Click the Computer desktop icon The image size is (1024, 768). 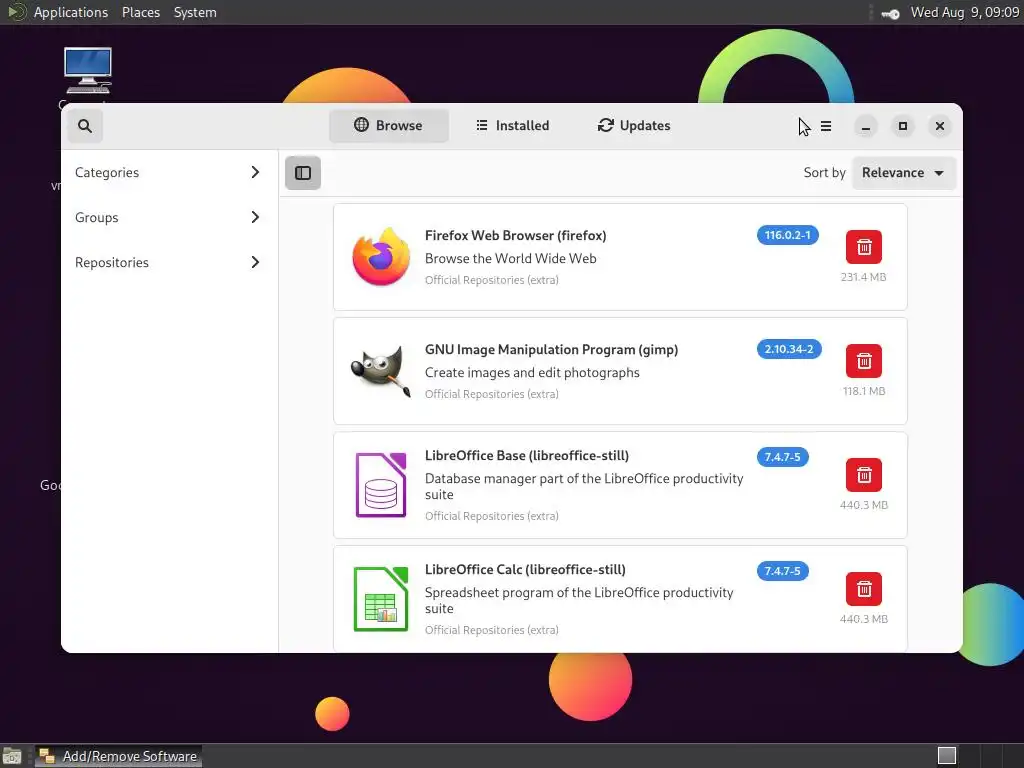tap(88, 71)
